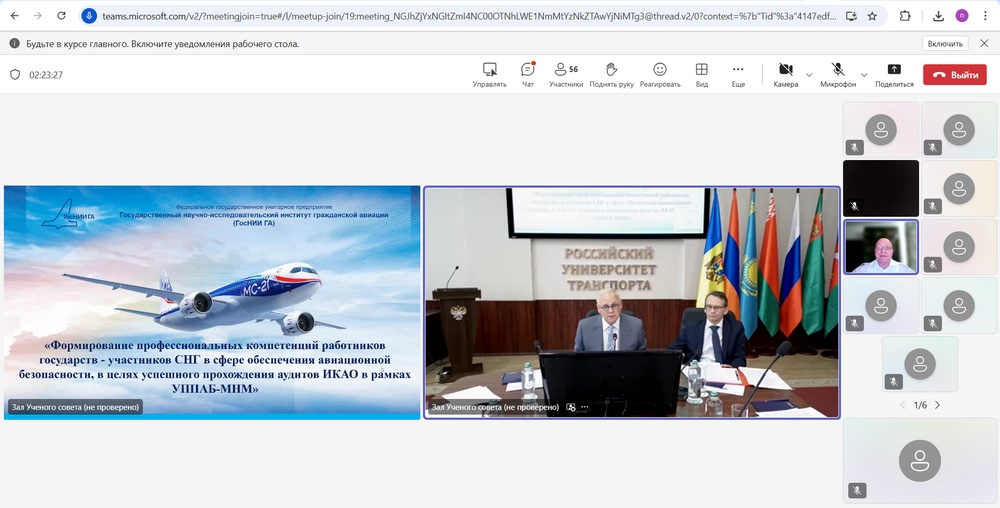Image resolution: width=1000 pixels, height=508 pixels.
Task: Raise hand with Поднять руку
Action: pyautogui.click(x=611, y=75)
